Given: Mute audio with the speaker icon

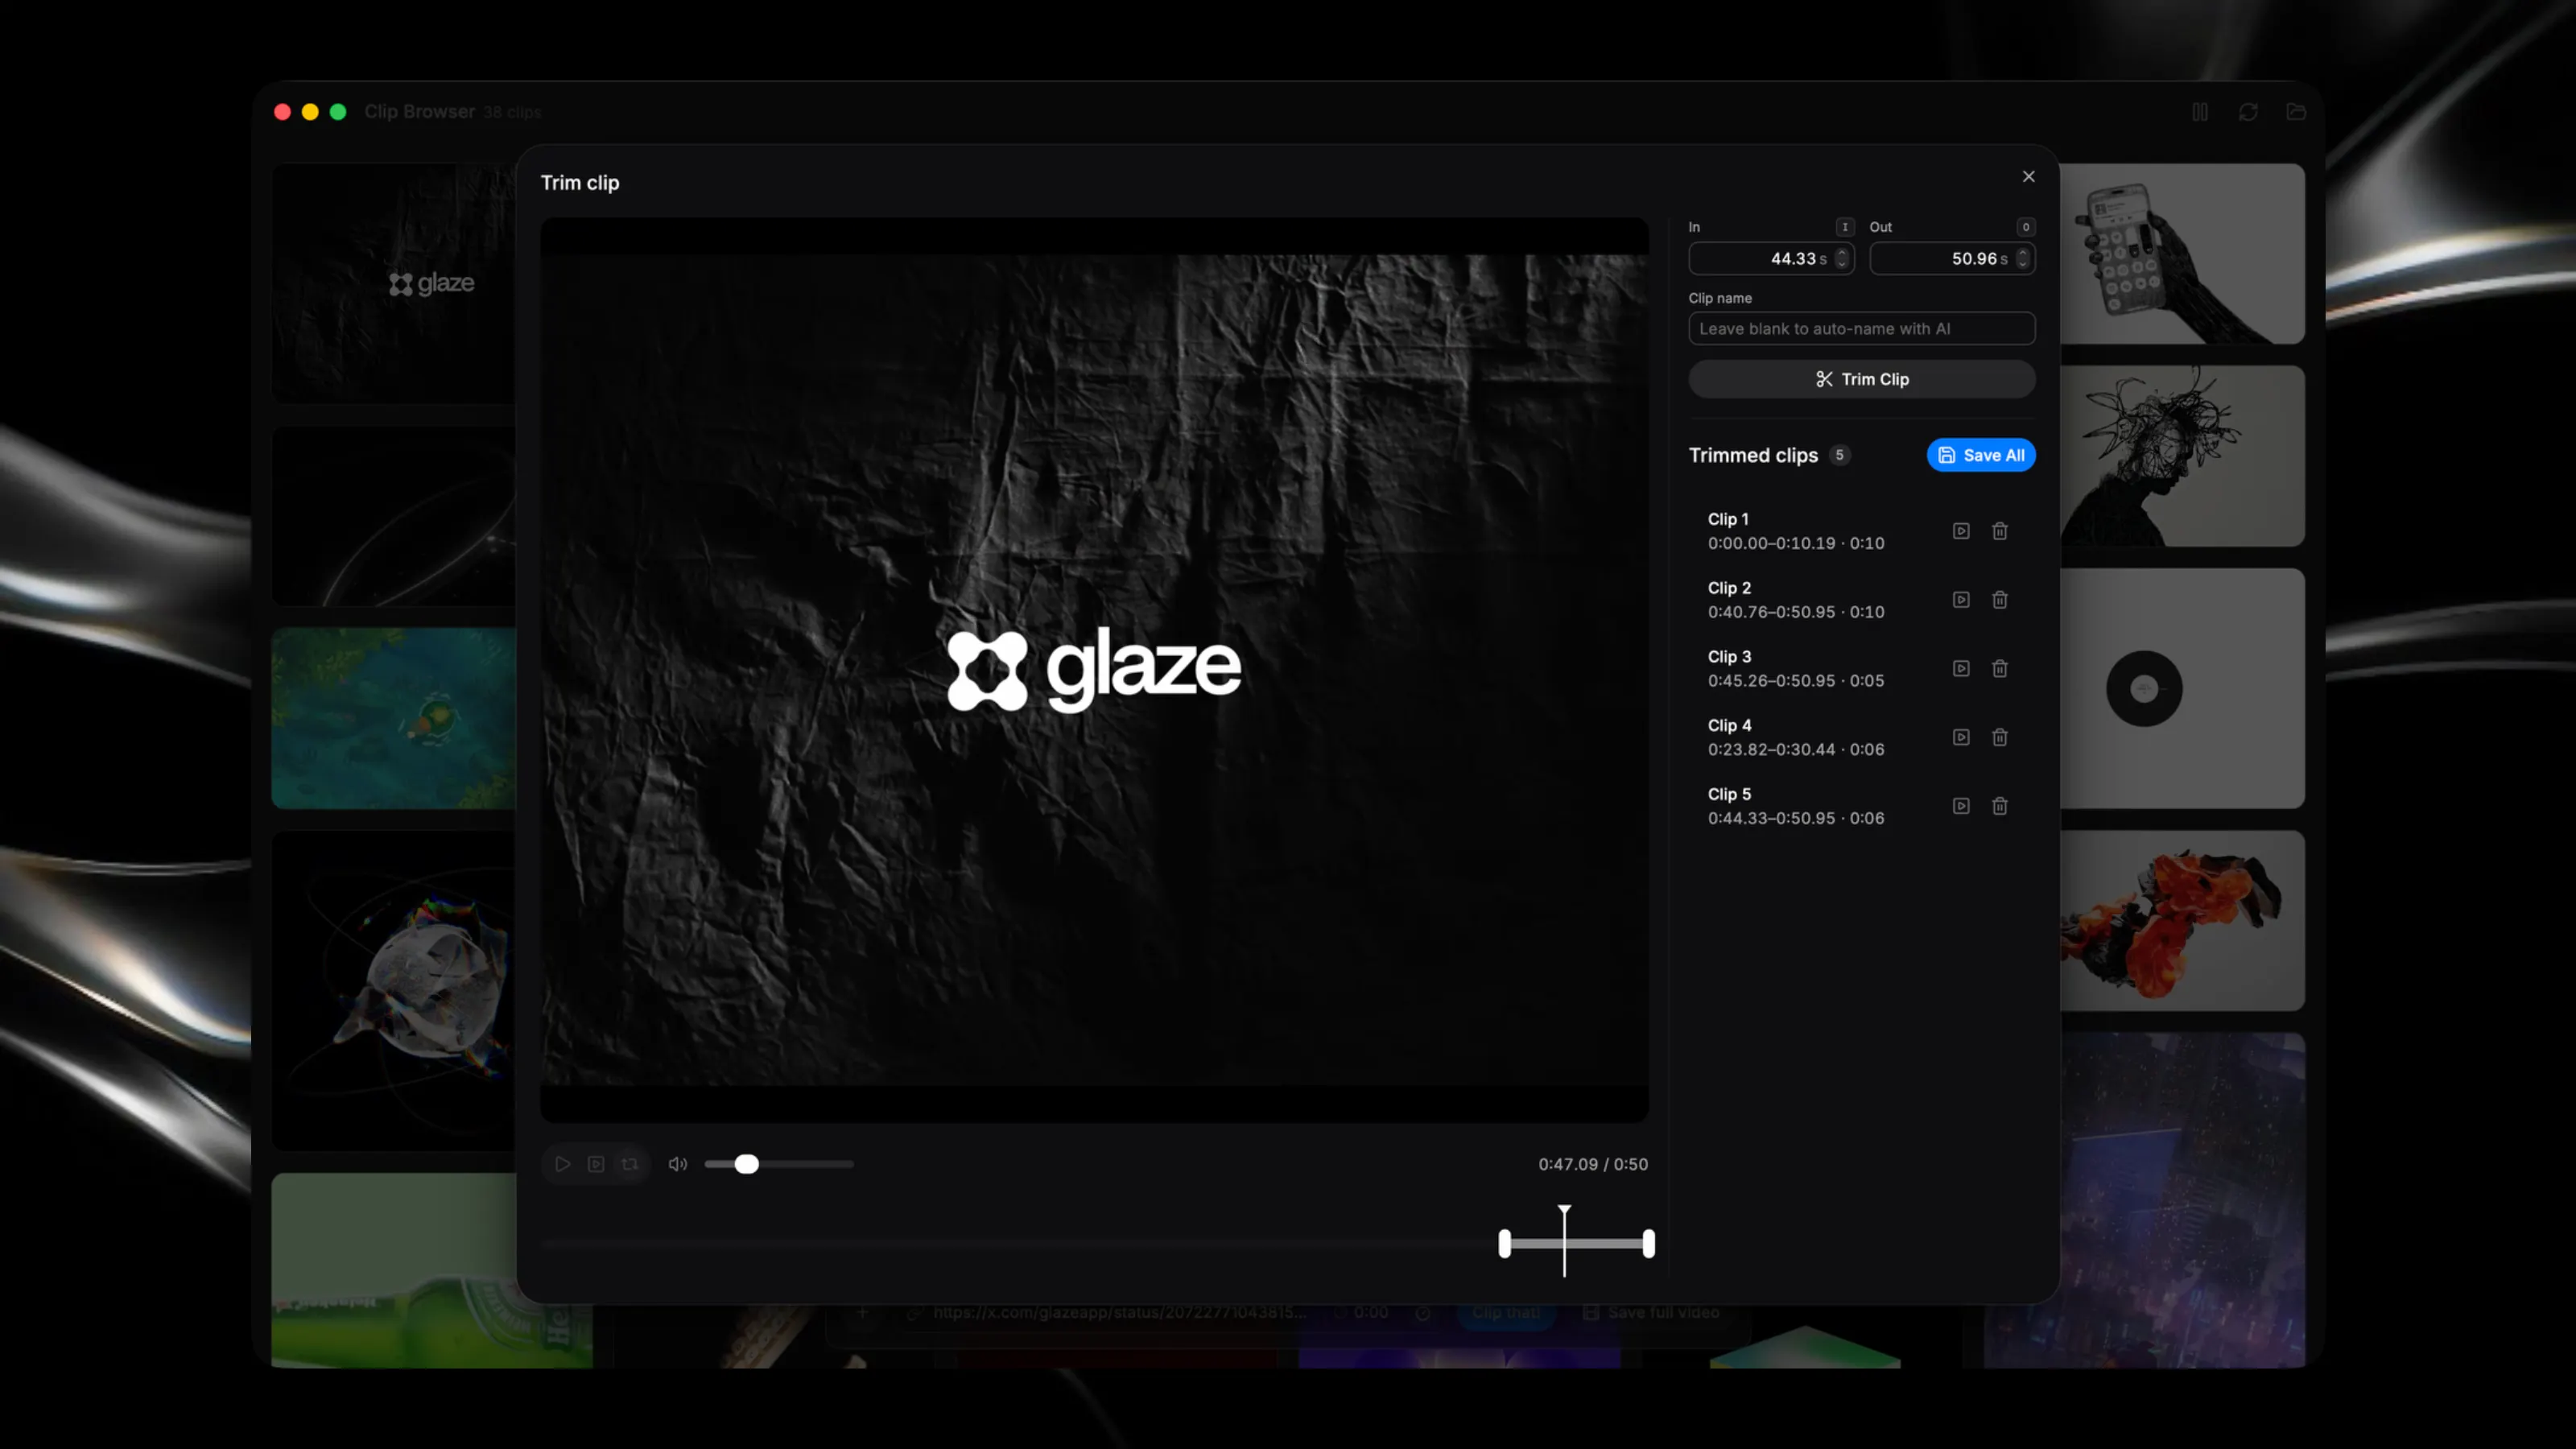Looking at the screenshot, I should [678, 1164].
